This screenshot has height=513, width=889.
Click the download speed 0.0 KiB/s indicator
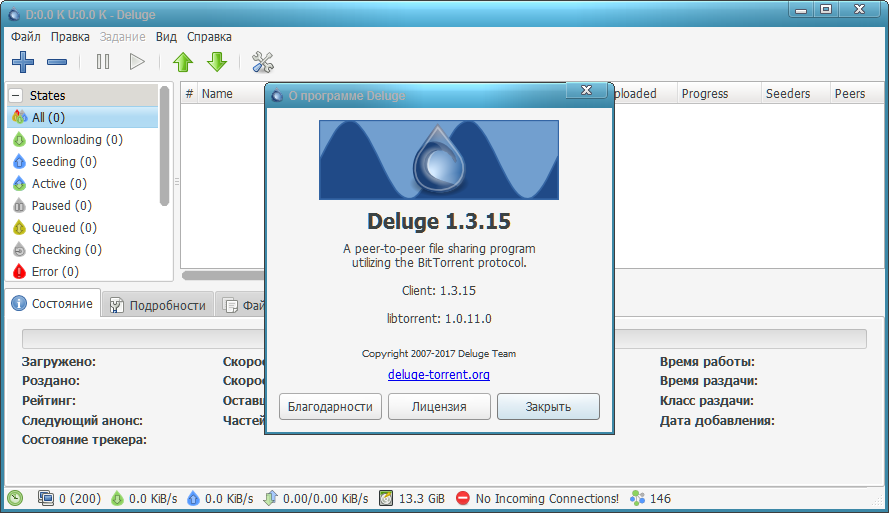143,499
